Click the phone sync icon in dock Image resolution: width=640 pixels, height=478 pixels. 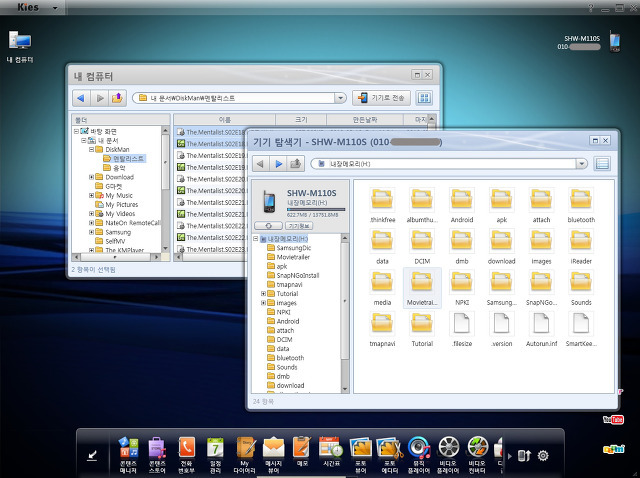pyautogui.click(x=524, y=456)
